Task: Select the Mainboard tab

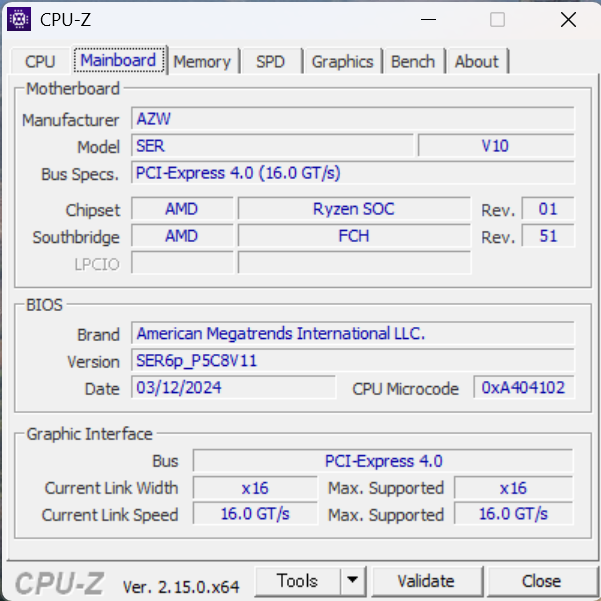Action: (x=118, y=60)
